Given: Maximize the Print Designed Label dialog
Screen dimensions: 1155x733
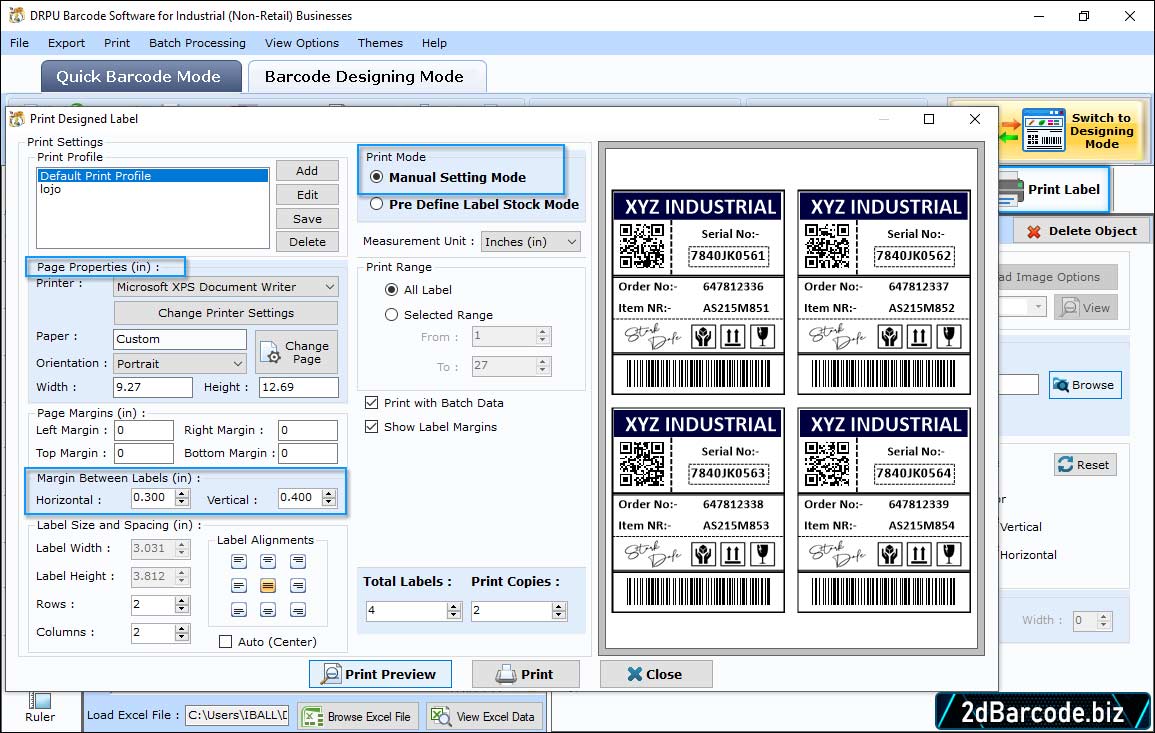Looking at the screenshot, I should pyautogui.click(x=929, y=119).
